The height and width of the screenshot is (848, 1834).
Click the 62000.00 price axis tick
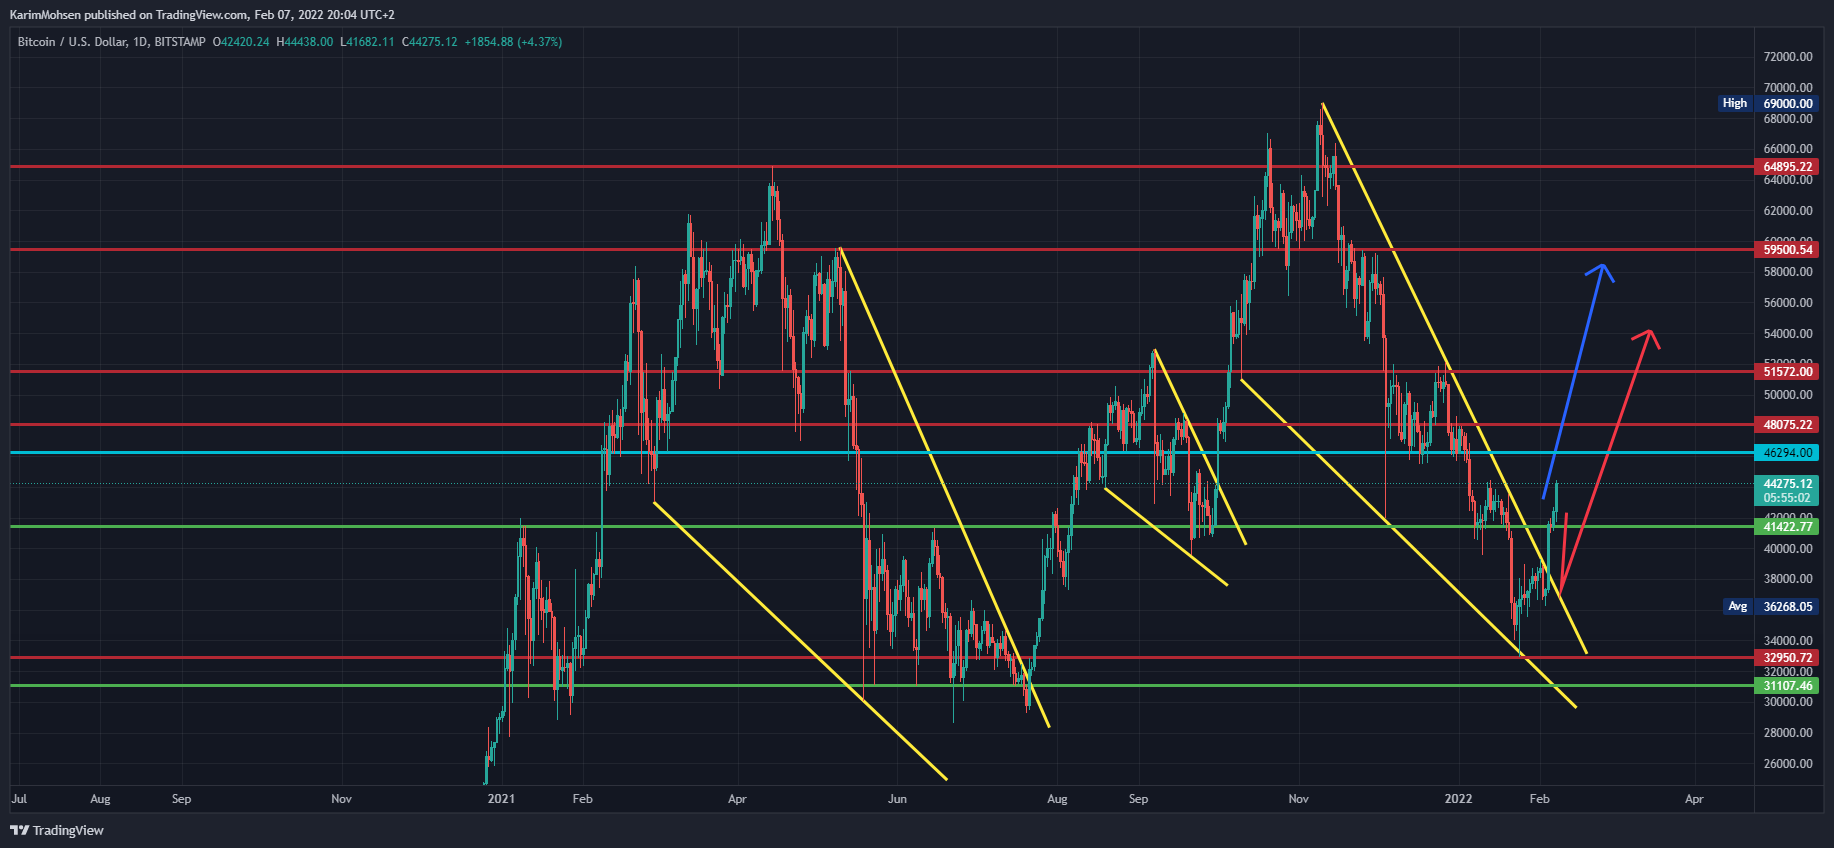(x=1788, y=211)
